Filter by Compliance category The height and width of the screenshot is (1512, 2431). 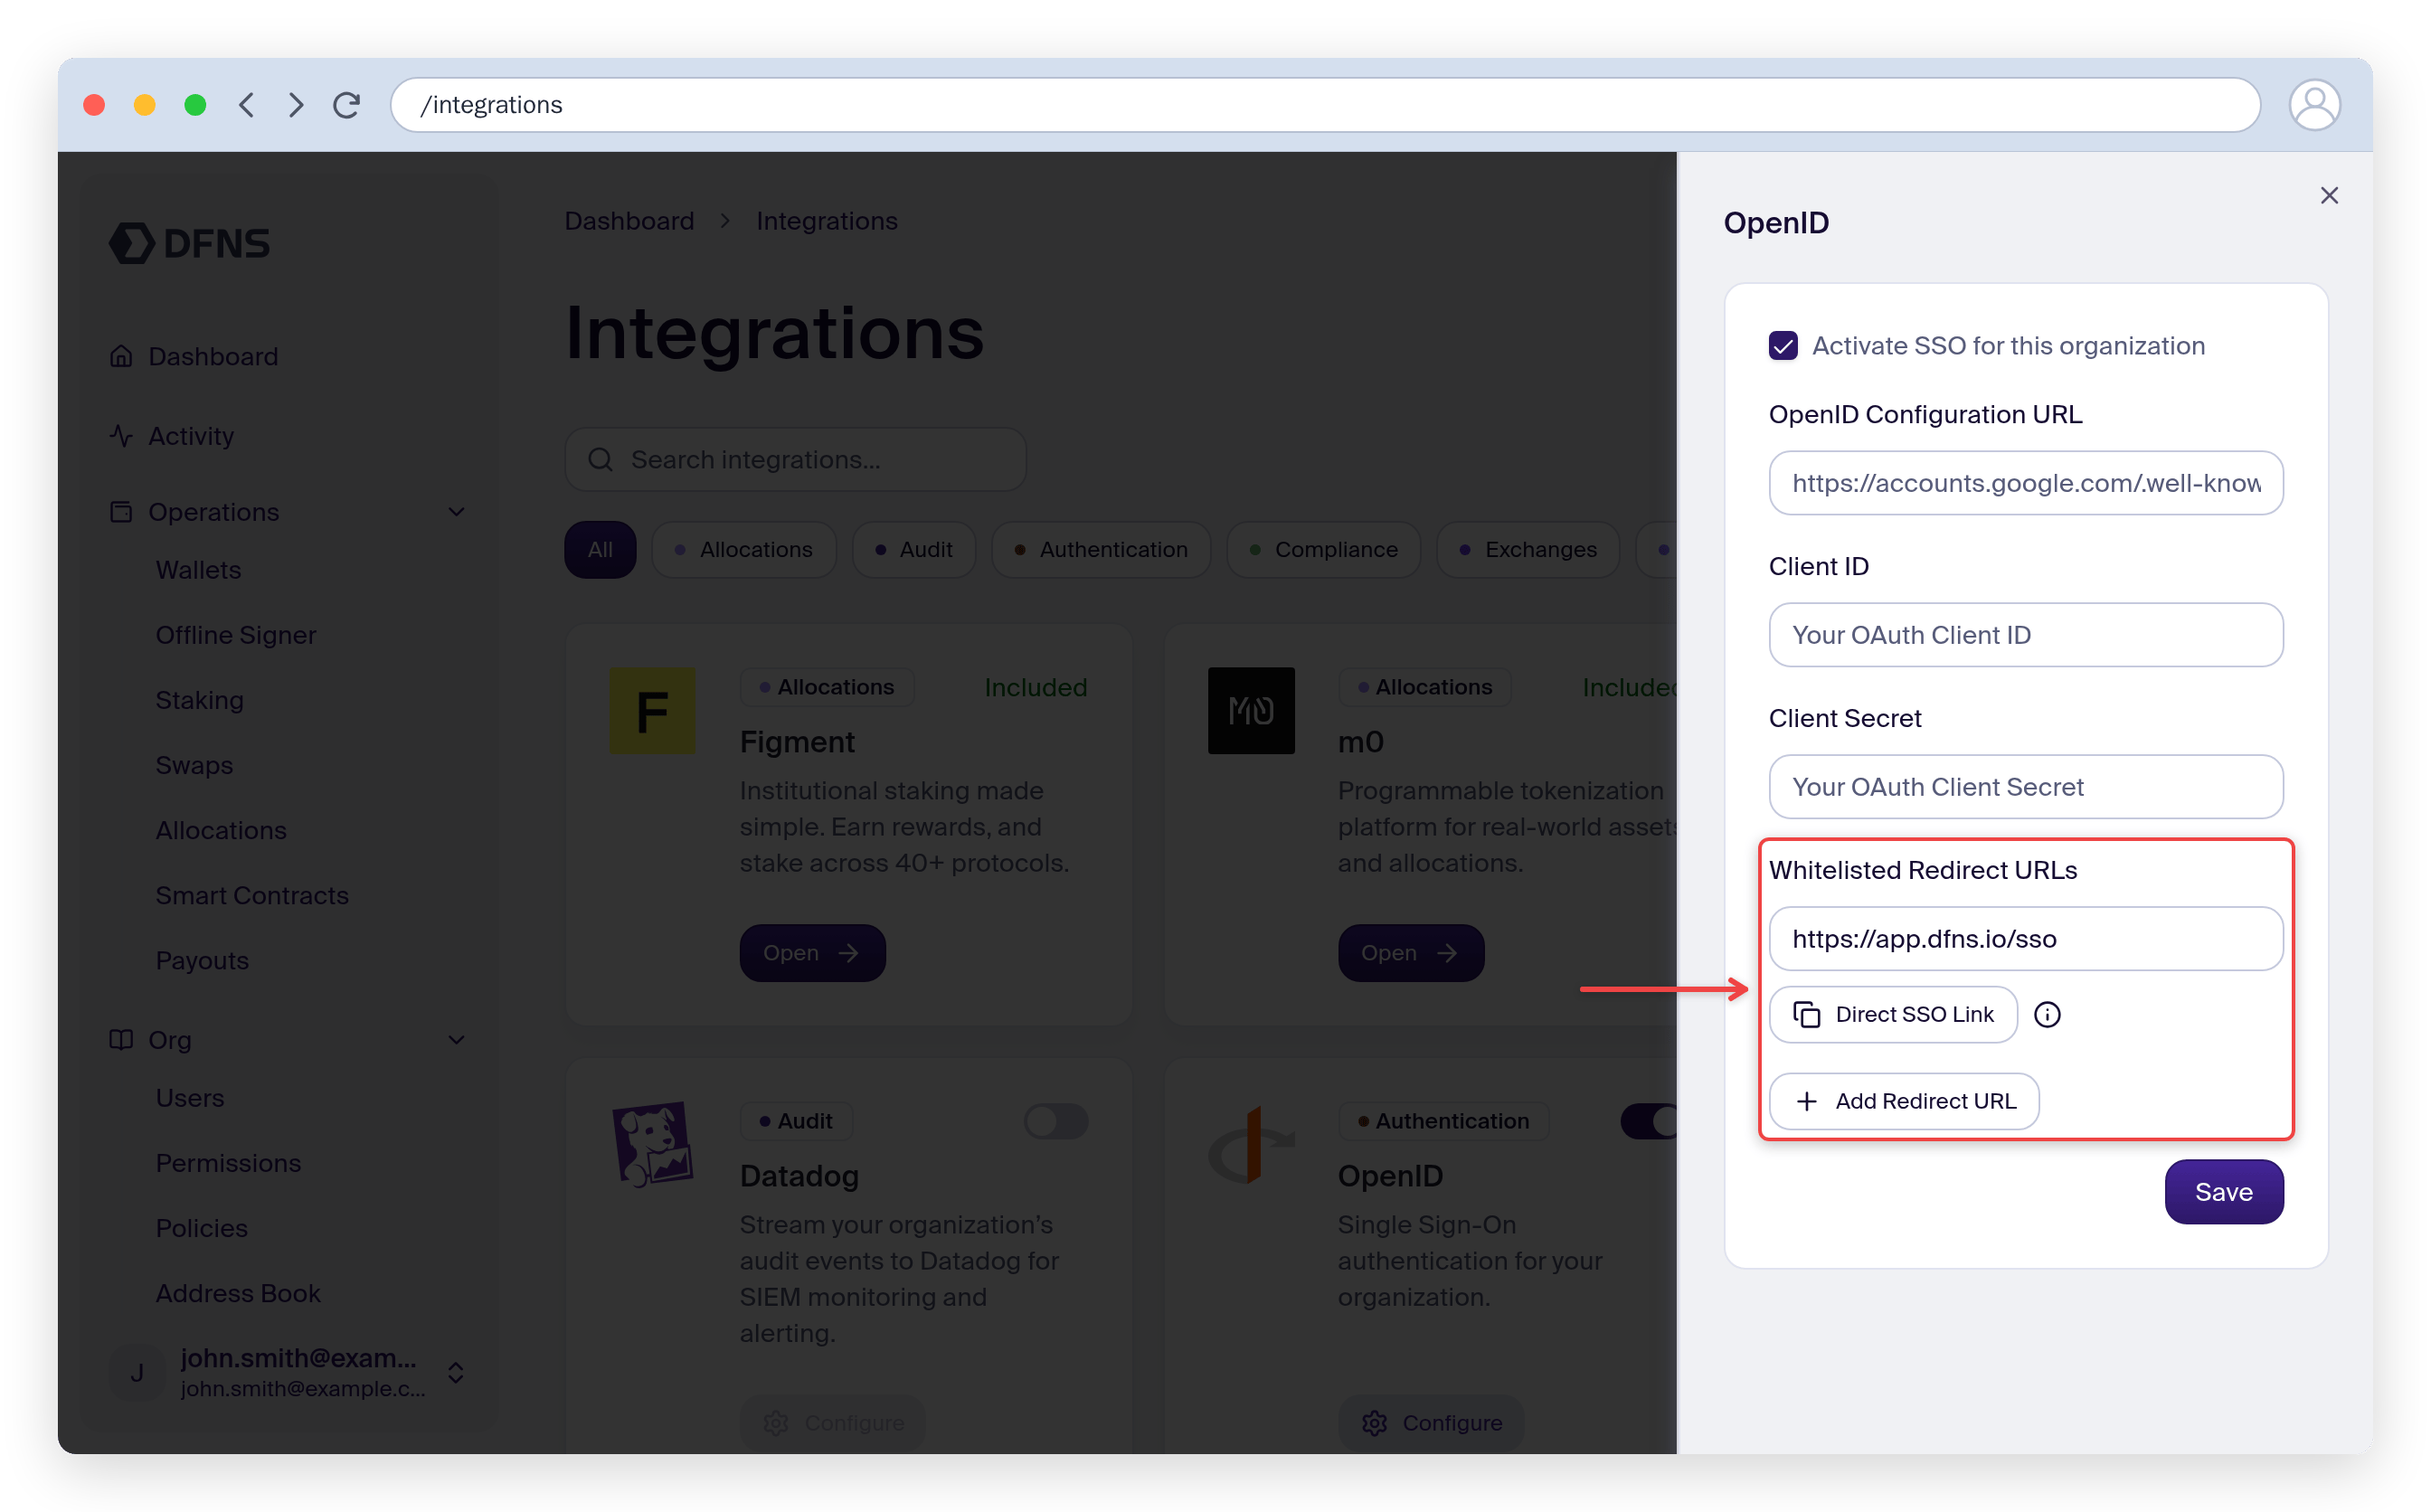point(1323,549)
